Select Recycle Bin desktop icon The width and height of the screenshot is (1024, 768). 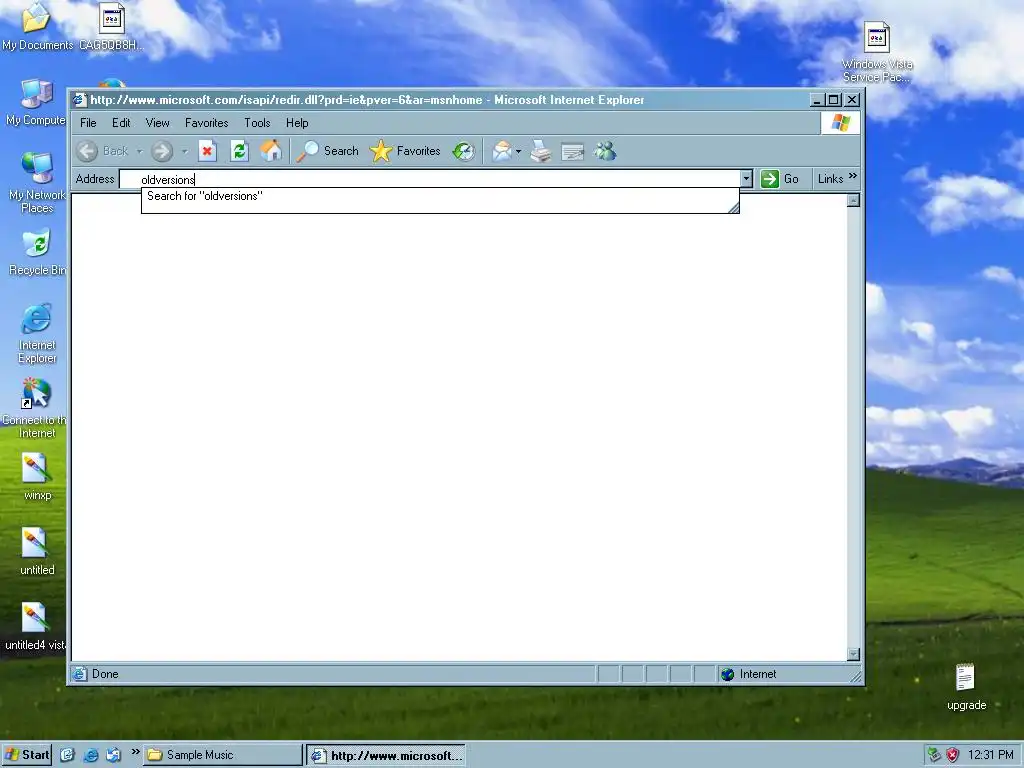[x=37, y=252]
